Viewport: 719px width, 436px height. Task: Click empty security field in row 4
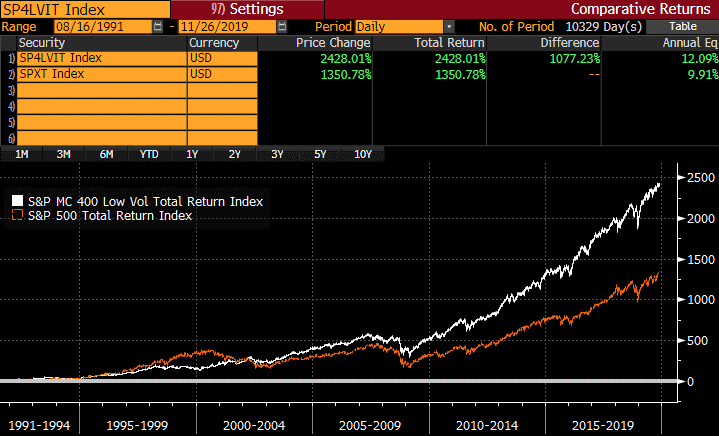[x=102, y=106]
